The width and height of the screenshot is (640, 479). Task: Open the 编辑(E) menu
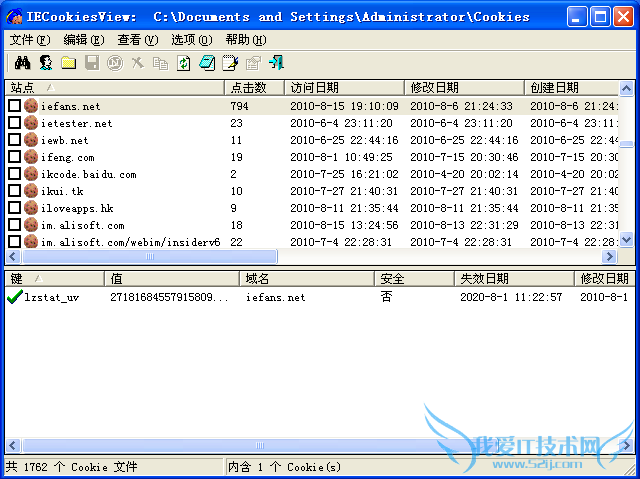(x=84, y=40)
